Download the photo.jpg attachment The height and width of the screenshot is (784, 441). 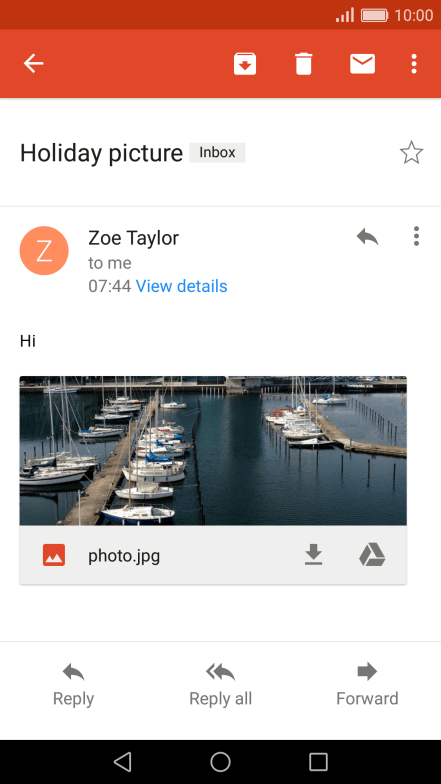pyautogui.click(x=314, y=555)
